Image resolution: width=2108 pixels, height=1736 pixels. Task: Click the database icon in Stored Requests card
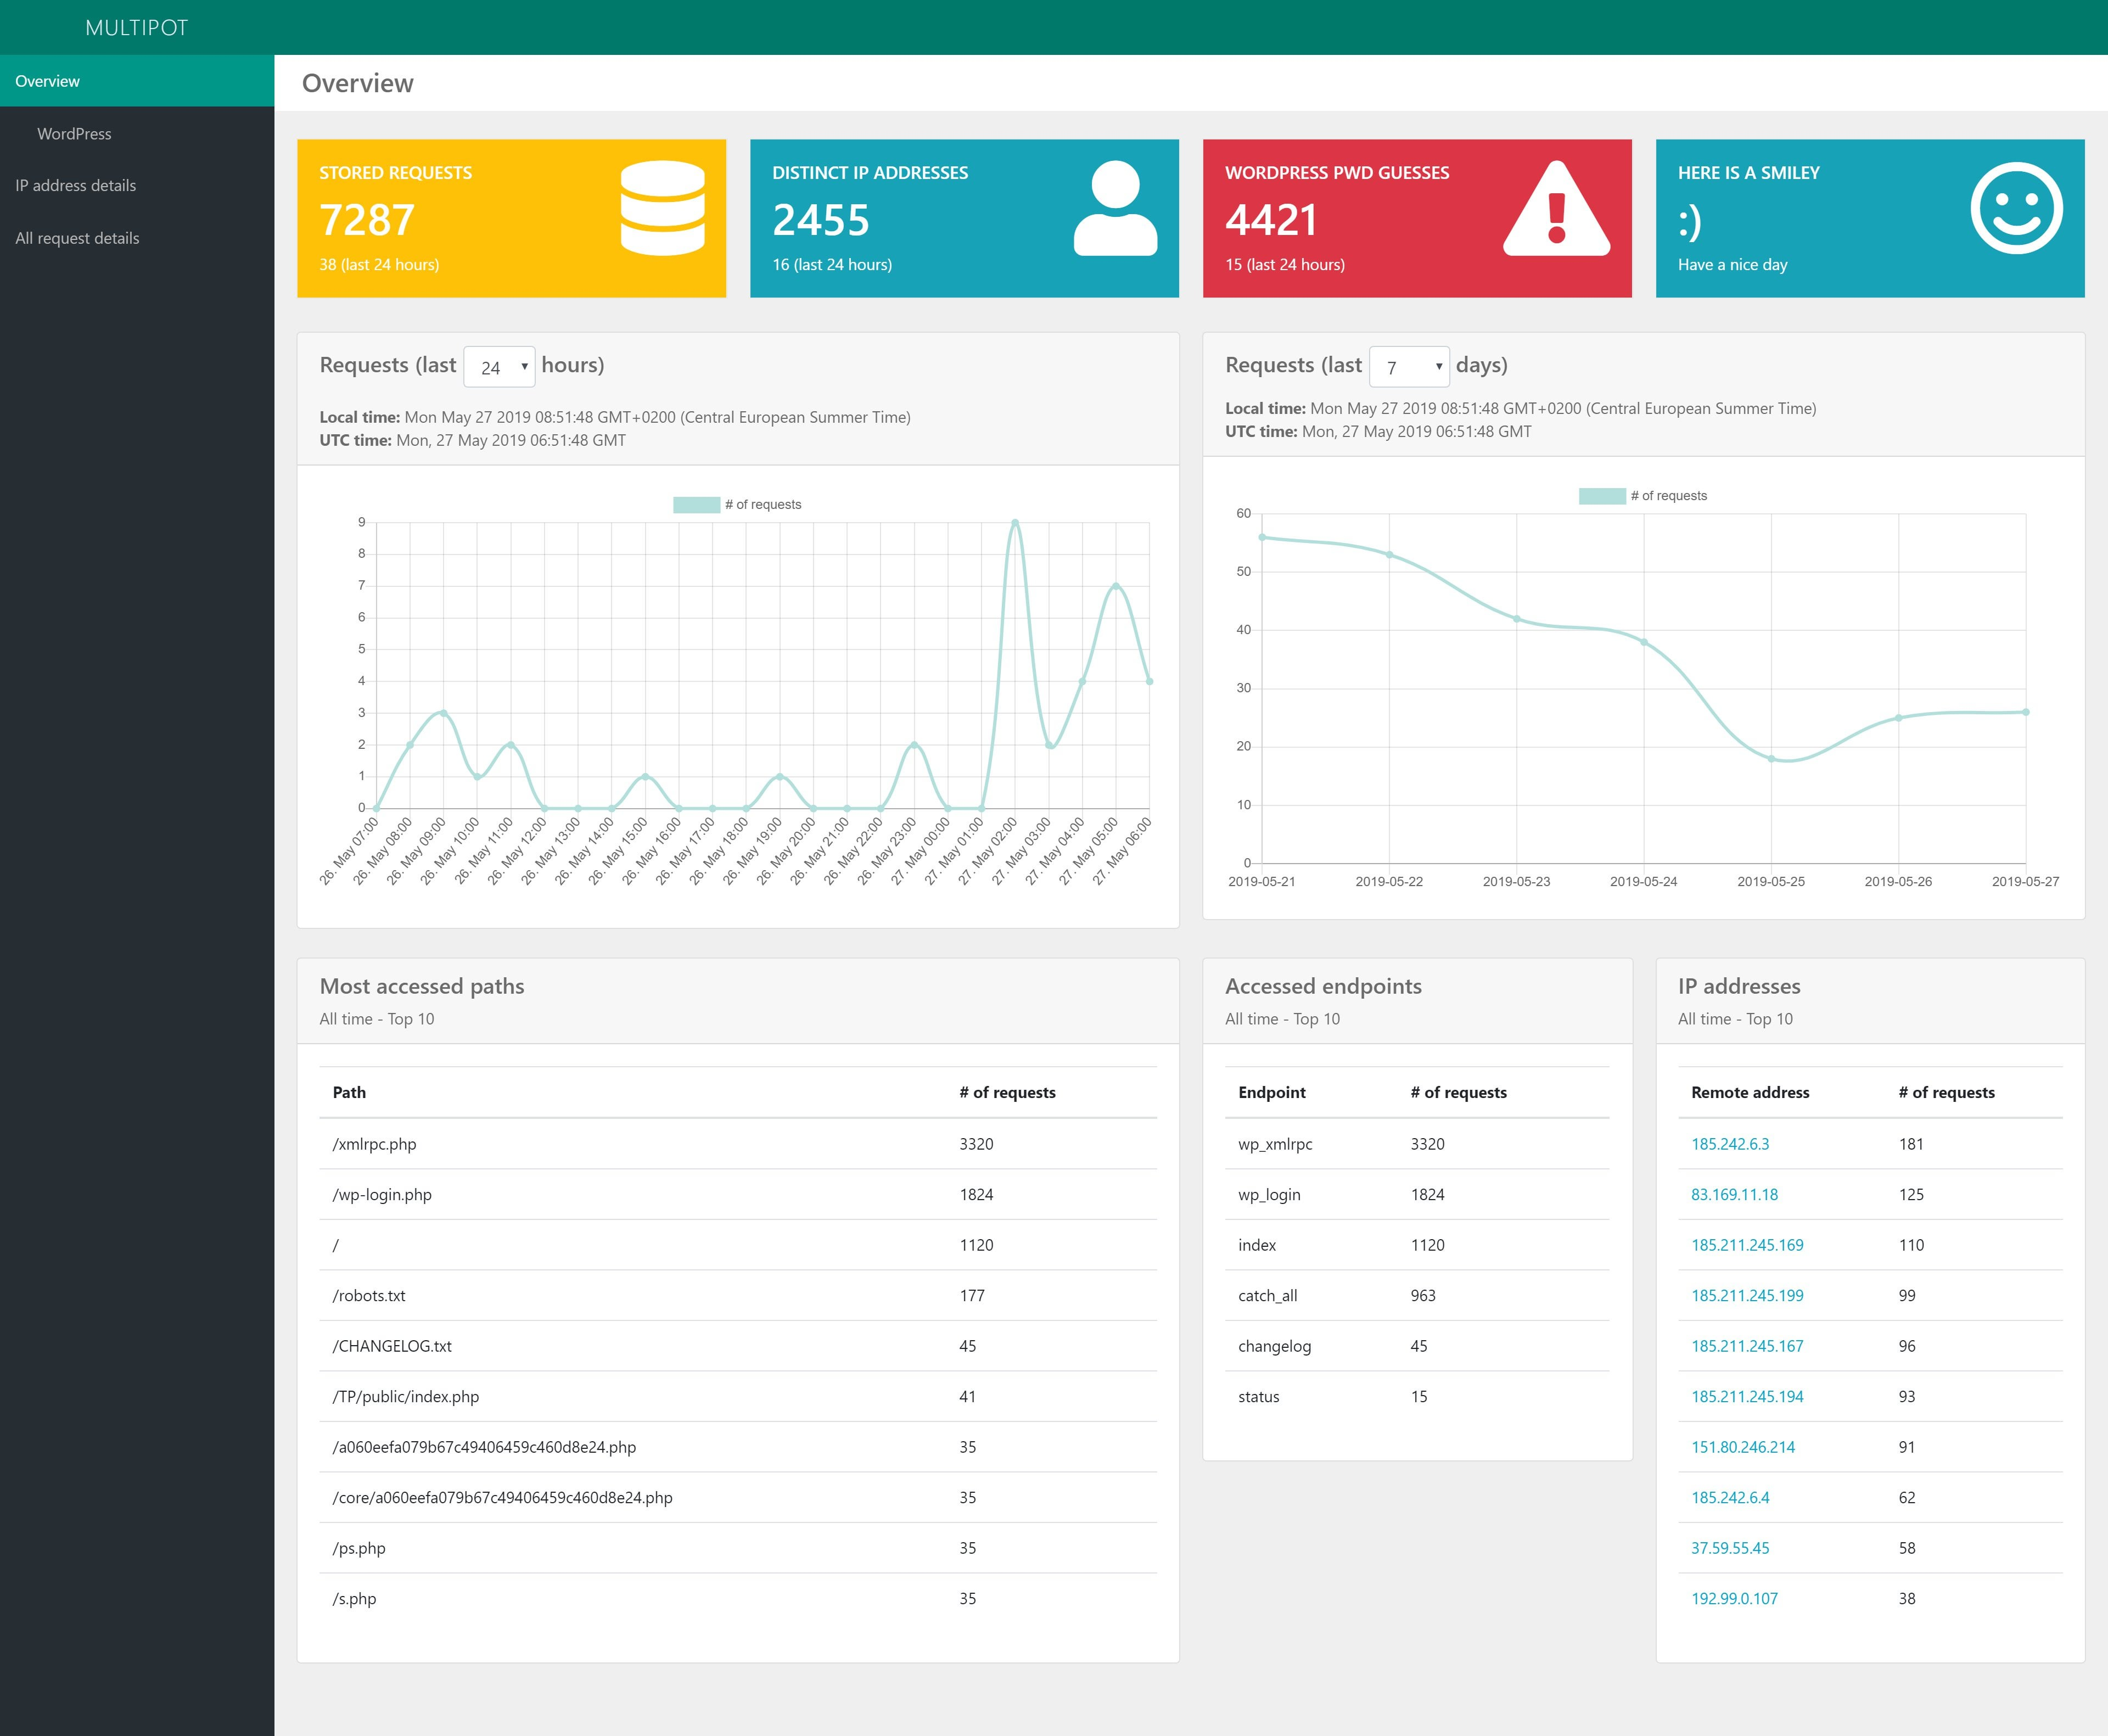pyautogui.click(x=662, y=209)
